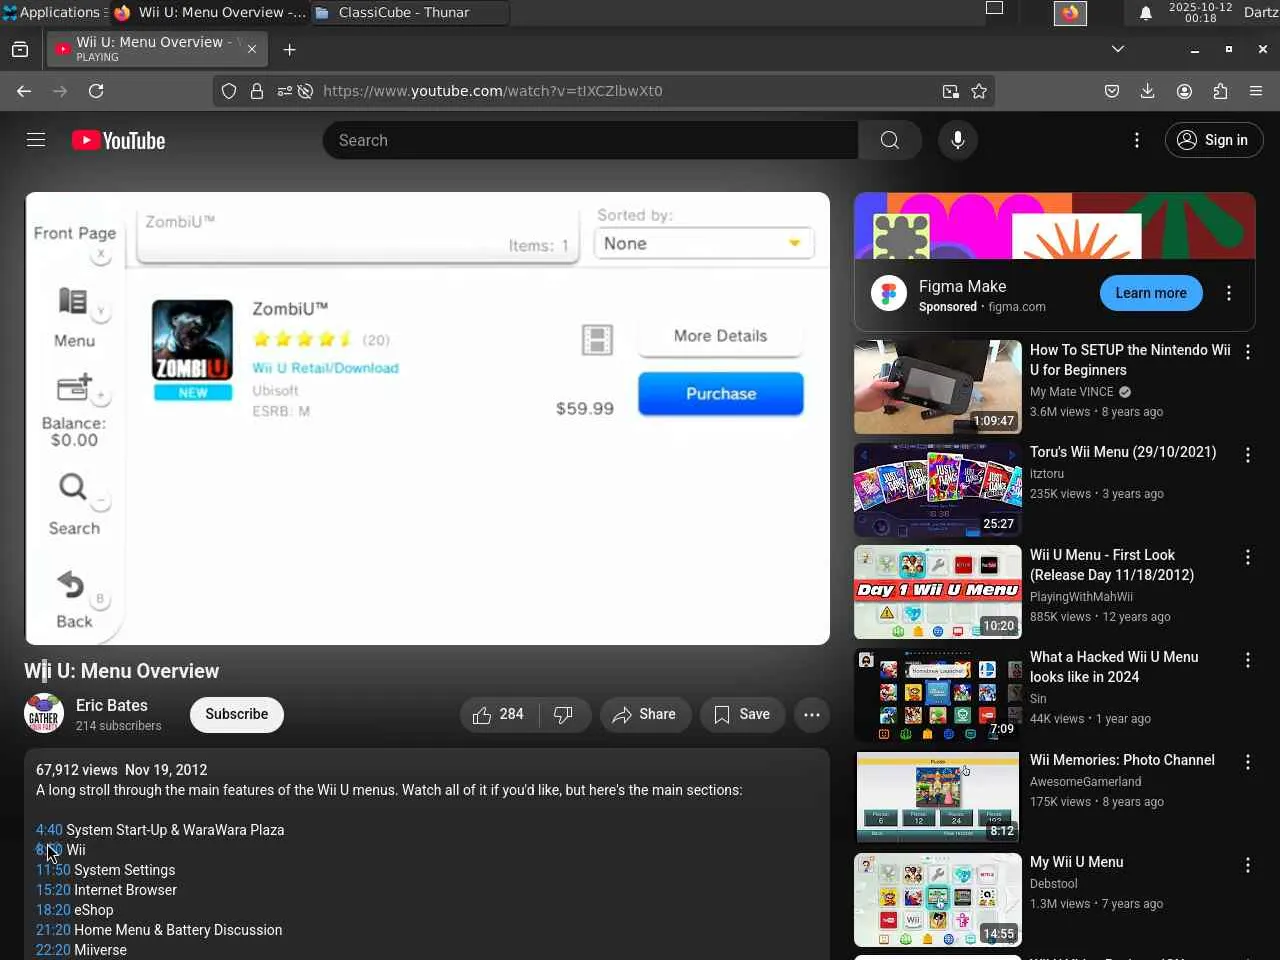Jump to 11:50 System Settings timestamp
This screenshot has height=960, width=1280.
pos(53,870)
